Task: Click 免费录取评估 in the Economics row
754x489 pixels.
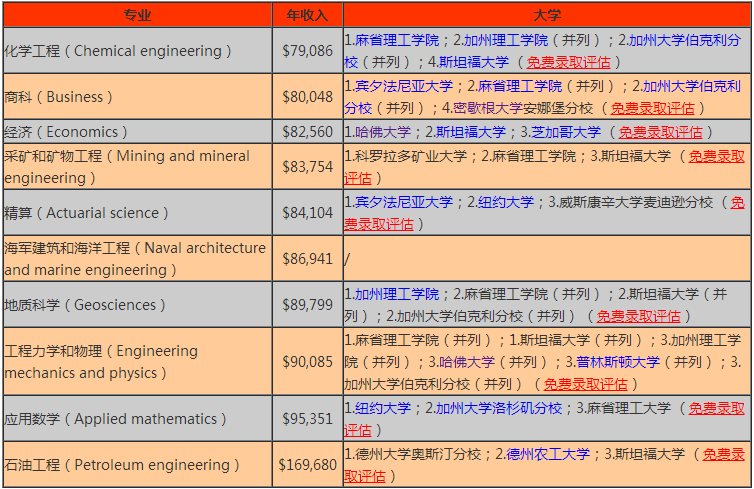Action: click(661, 132)
